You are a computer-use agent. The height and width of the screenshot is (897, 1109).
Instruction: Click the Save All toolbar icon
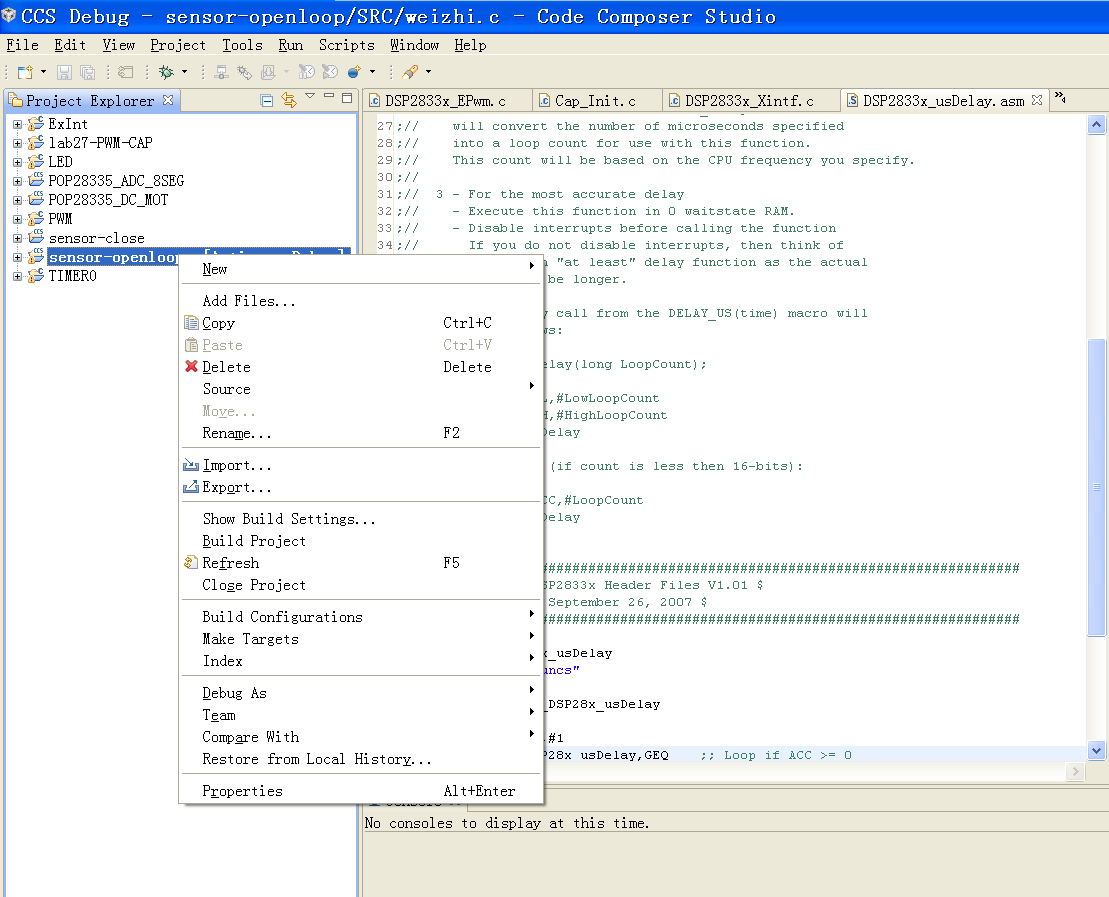tap(88, 72)
